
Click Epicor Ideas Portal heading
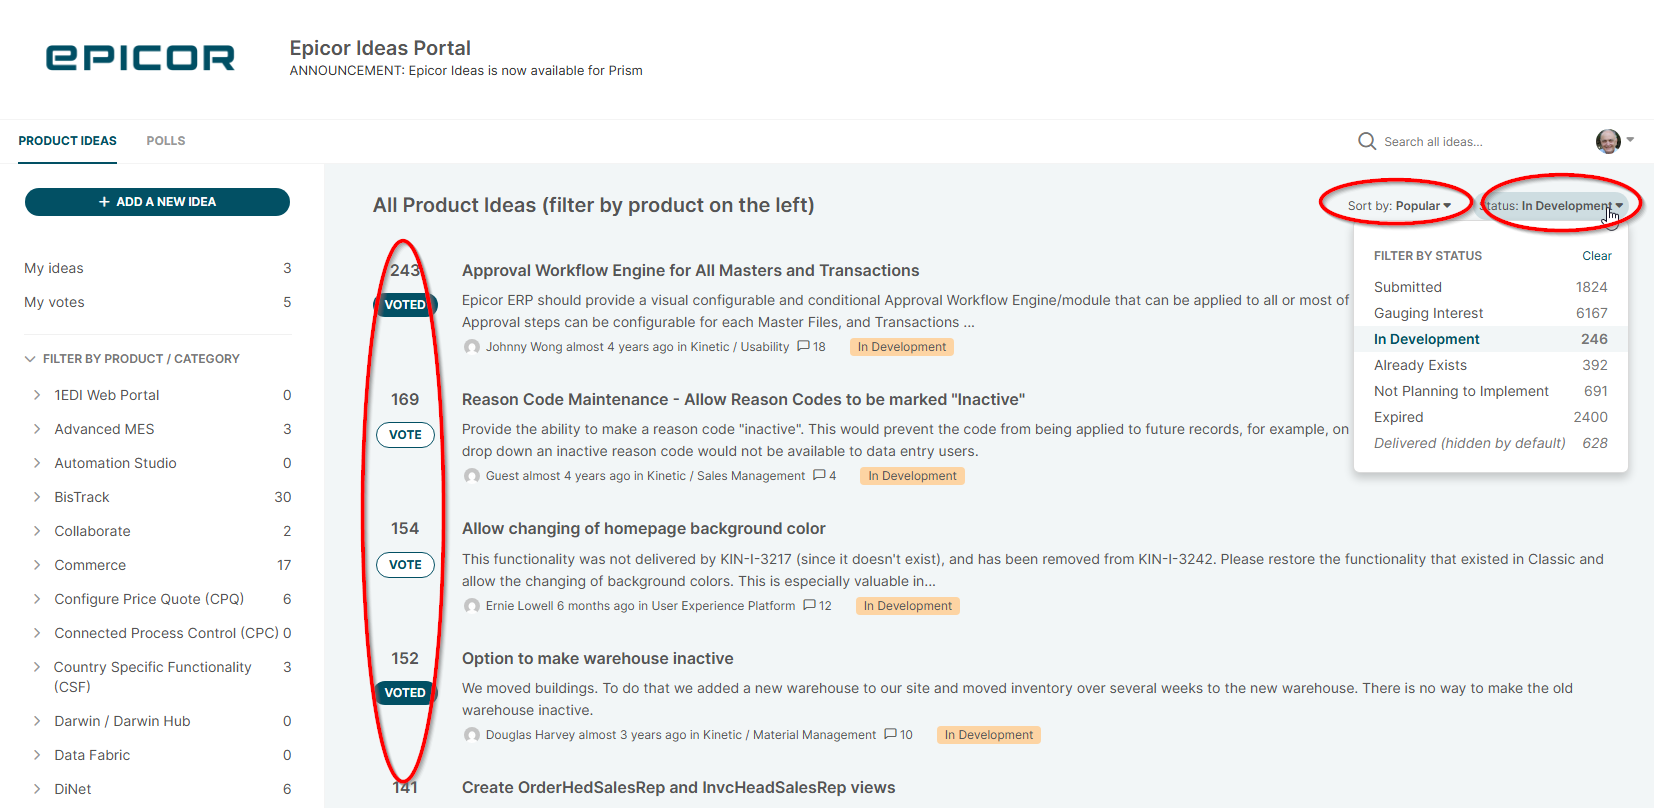click(x=380, y=48)
